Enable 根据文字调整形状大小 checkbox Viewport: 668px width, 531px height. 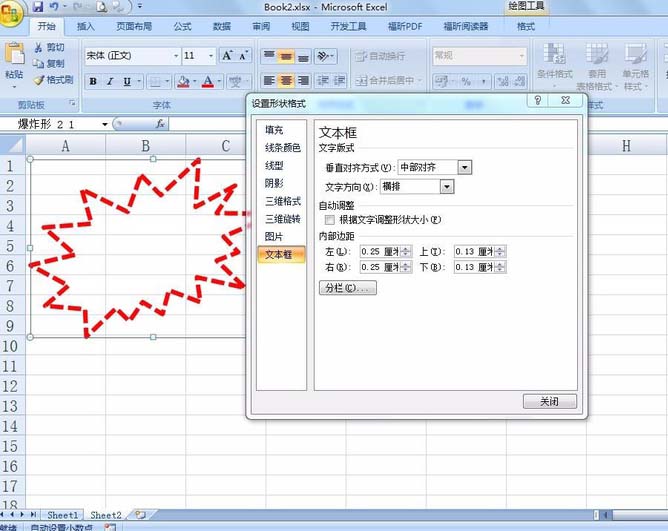[x=329, y=219]
